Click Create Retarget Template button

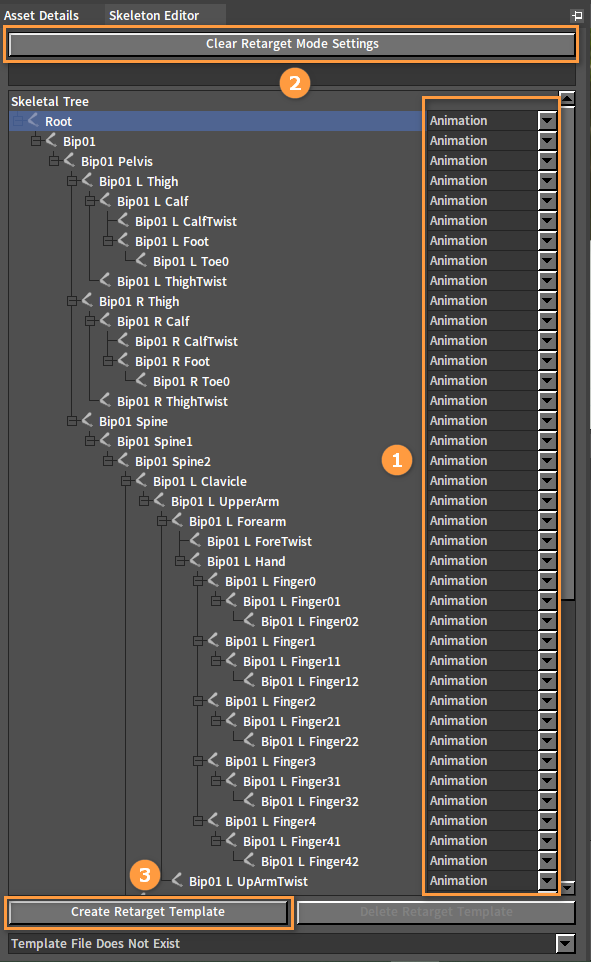pyautogui.click(x=148, y=912)
